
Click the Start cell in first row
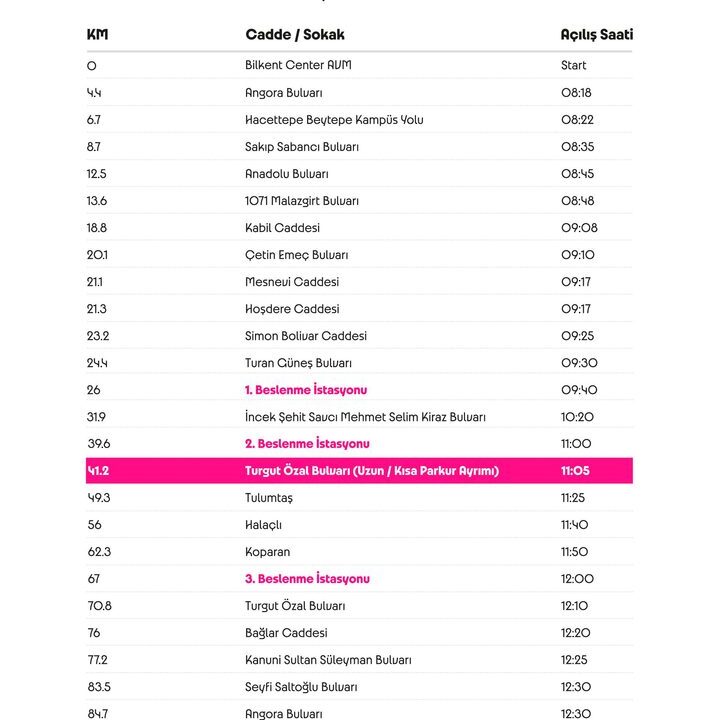(574, 65)
